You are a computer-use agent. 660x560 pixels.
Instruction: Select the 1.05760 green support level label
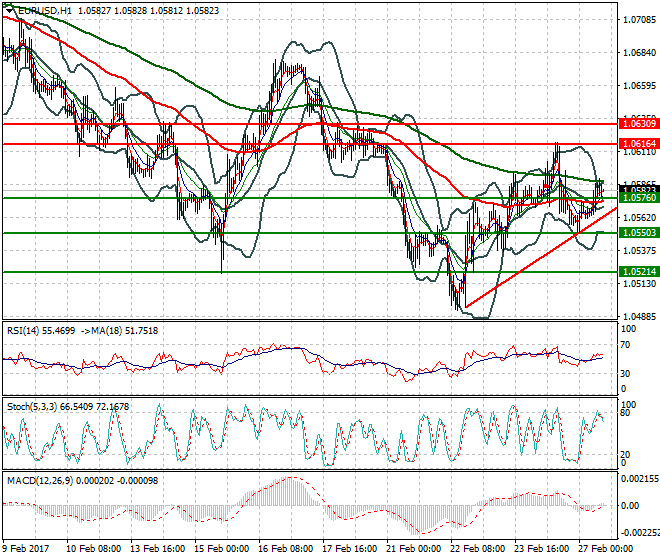639,198
